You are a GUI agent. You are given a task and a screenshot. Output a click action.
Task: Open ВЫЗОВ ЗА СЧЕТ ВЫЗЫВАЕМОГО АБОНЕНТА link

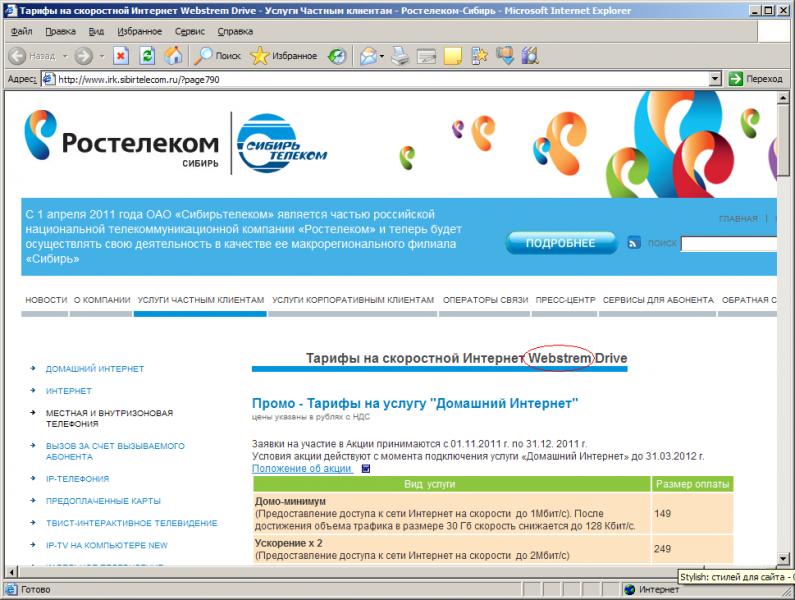115,451
